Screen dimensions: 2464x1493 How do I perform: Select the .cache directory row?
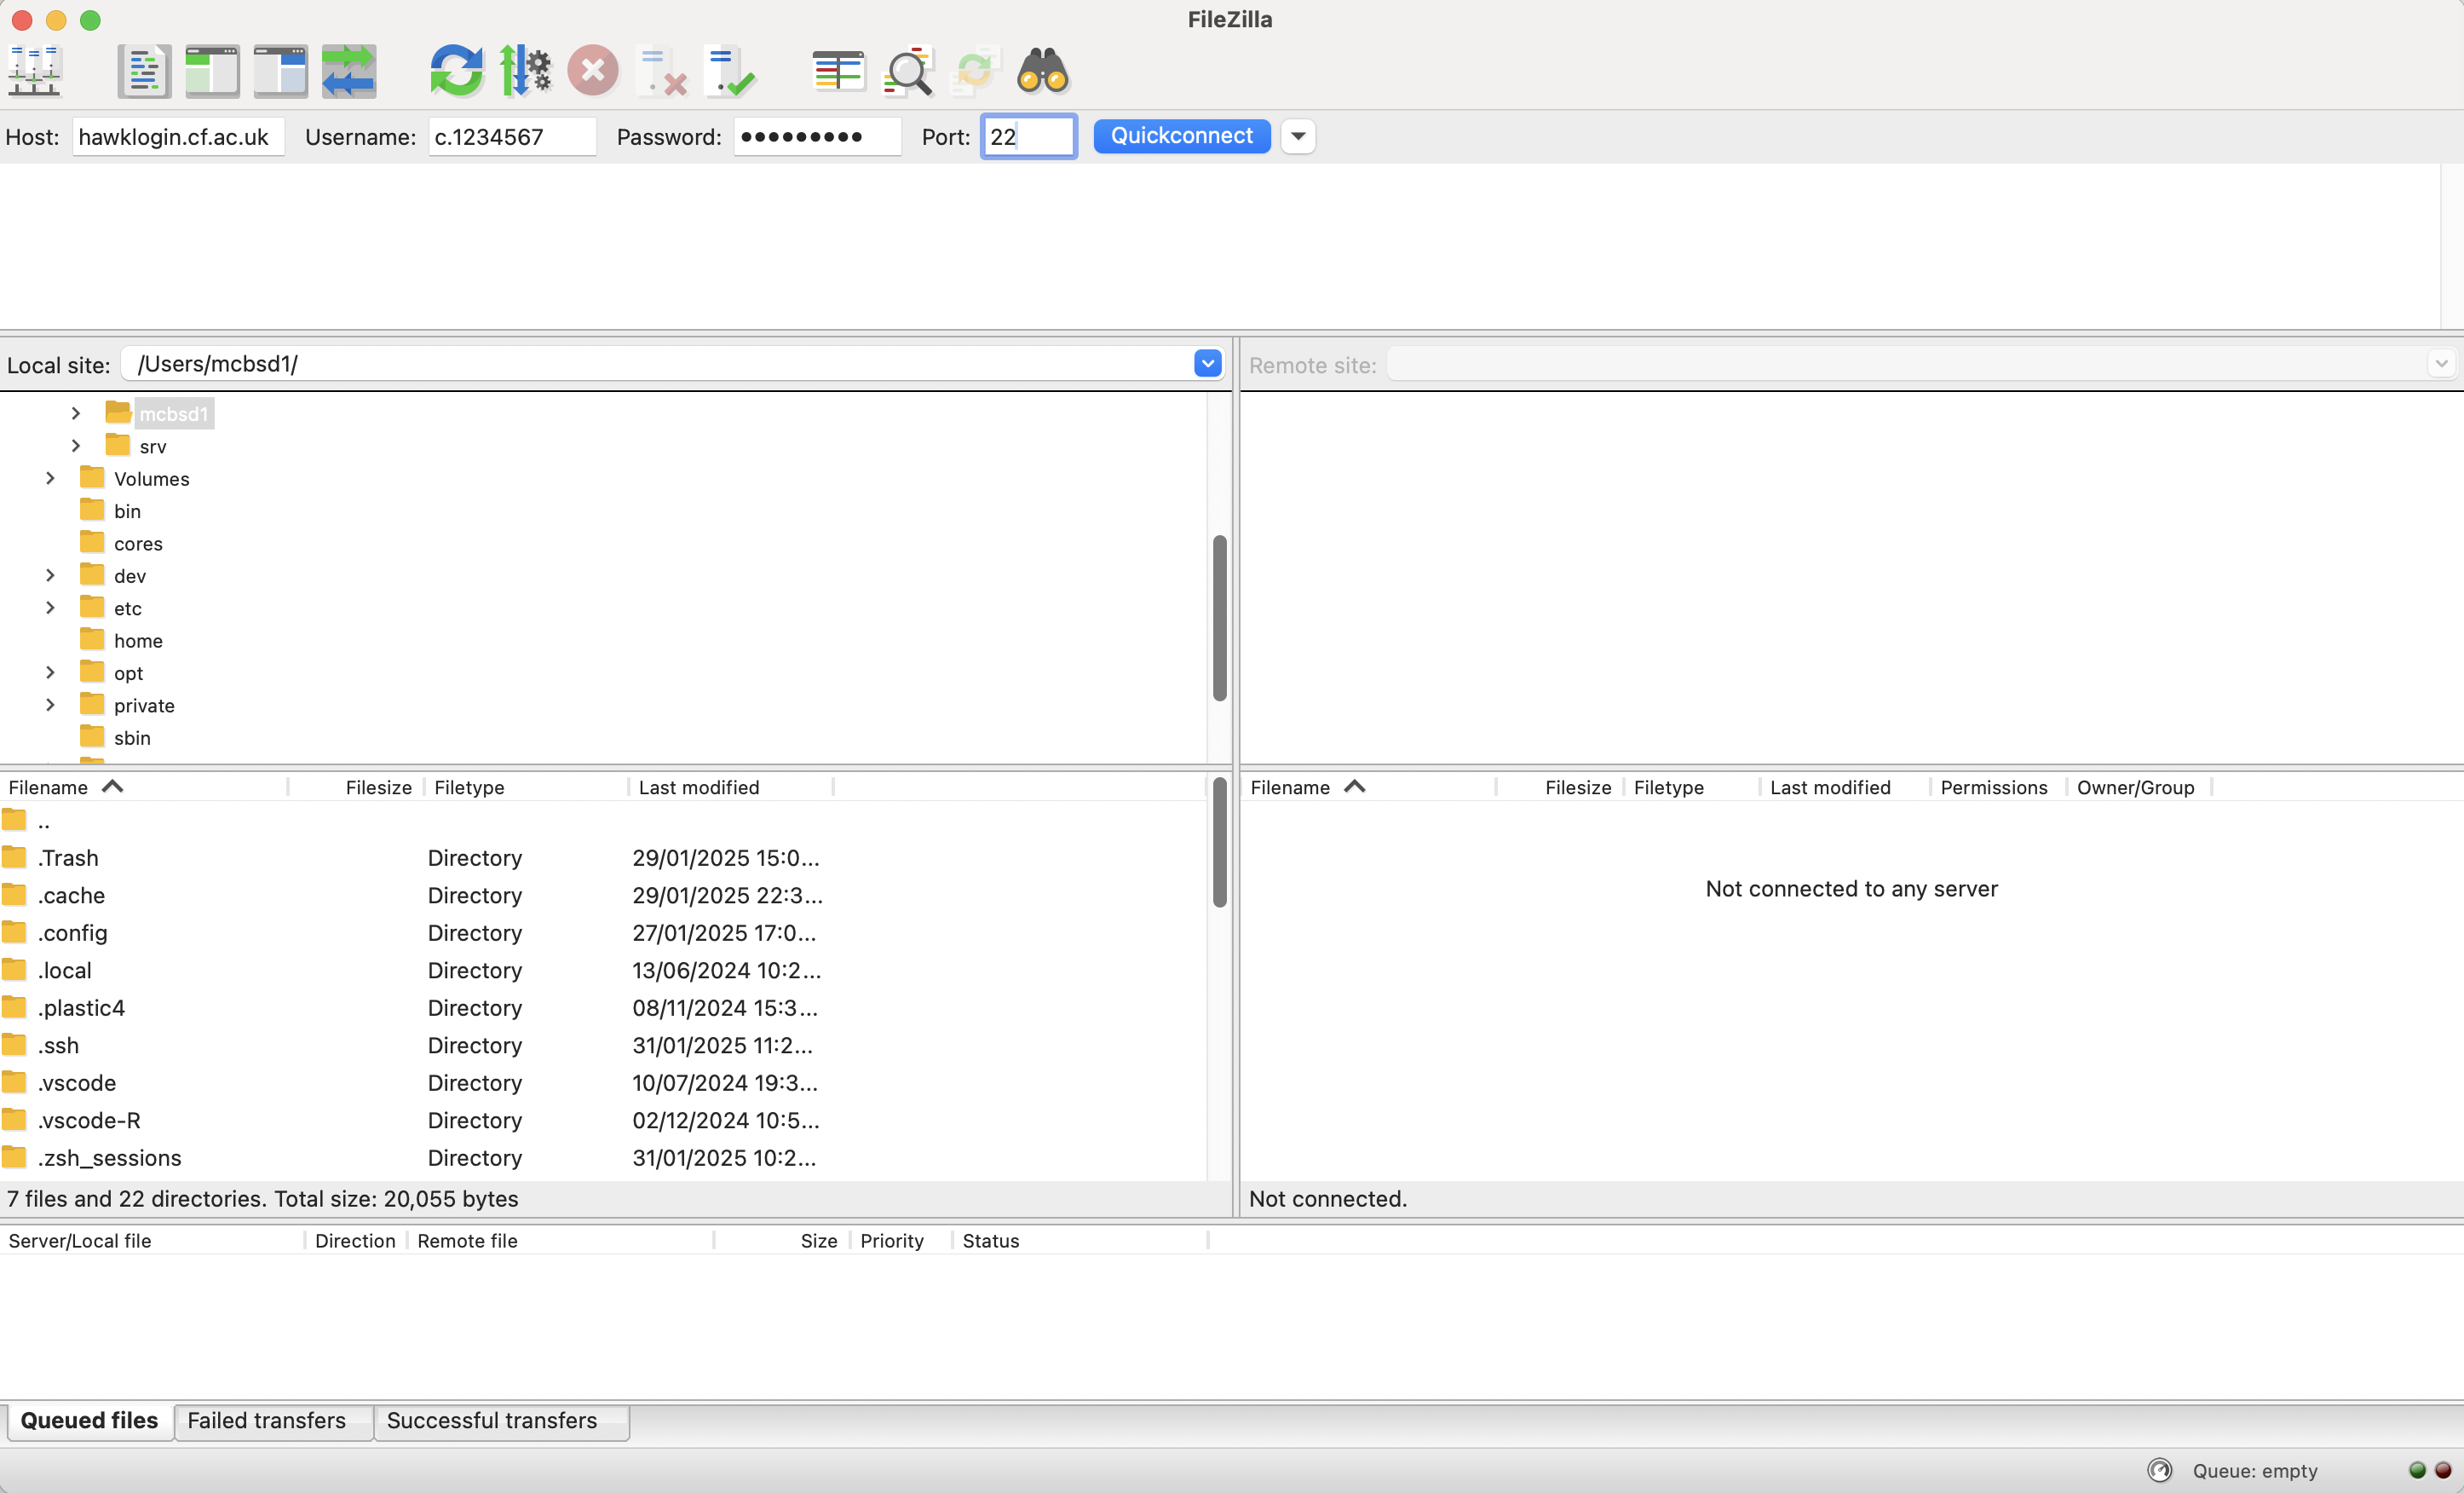click(x=602, y=895)
